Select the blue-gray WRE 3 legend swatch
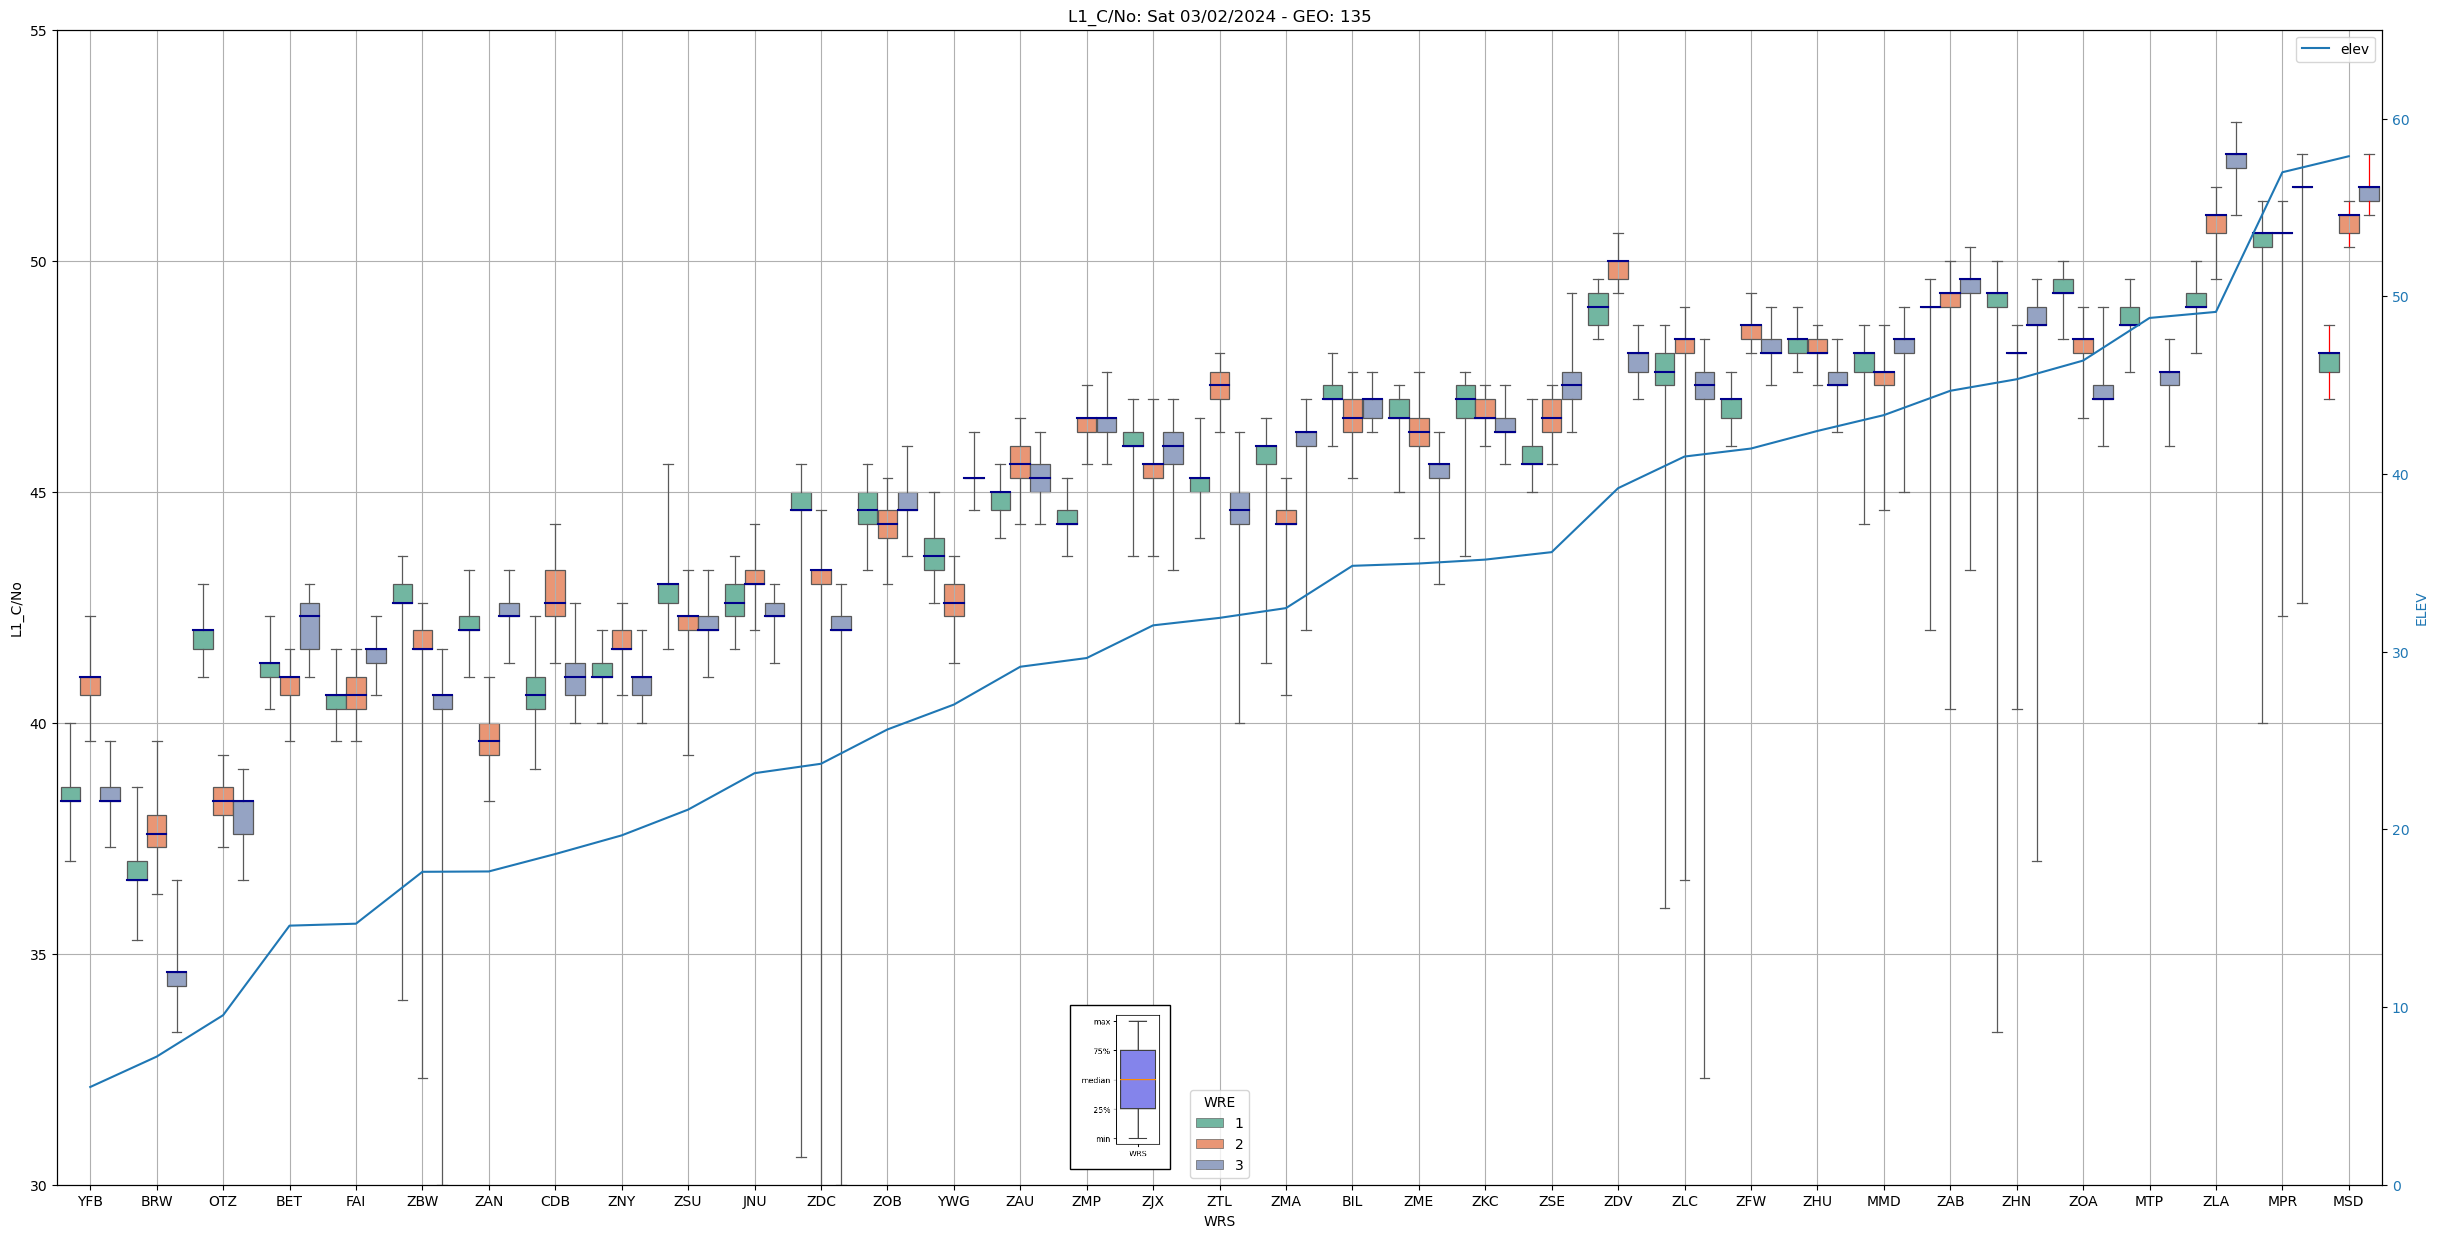 (x=1209, y=1165)
